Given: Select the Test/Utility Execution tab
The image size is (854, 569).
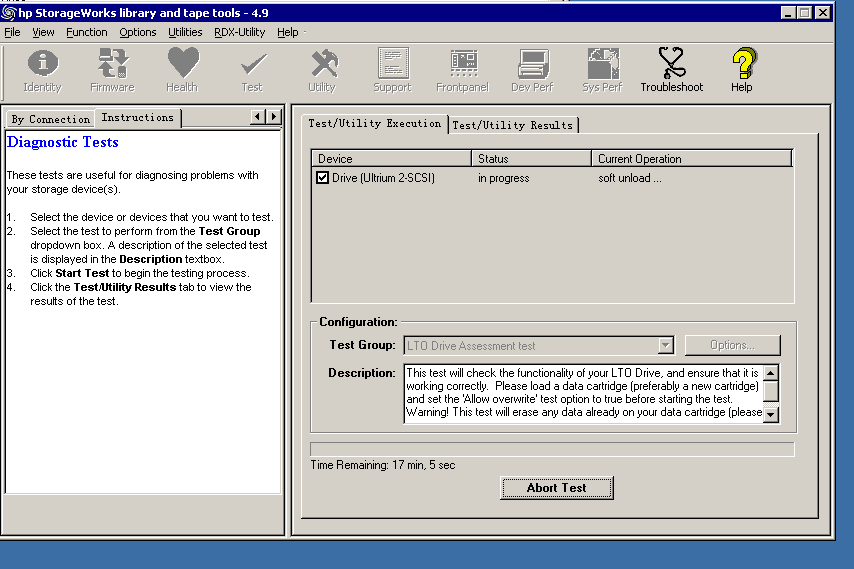Looking at the screenshot, I should point(375,124).
